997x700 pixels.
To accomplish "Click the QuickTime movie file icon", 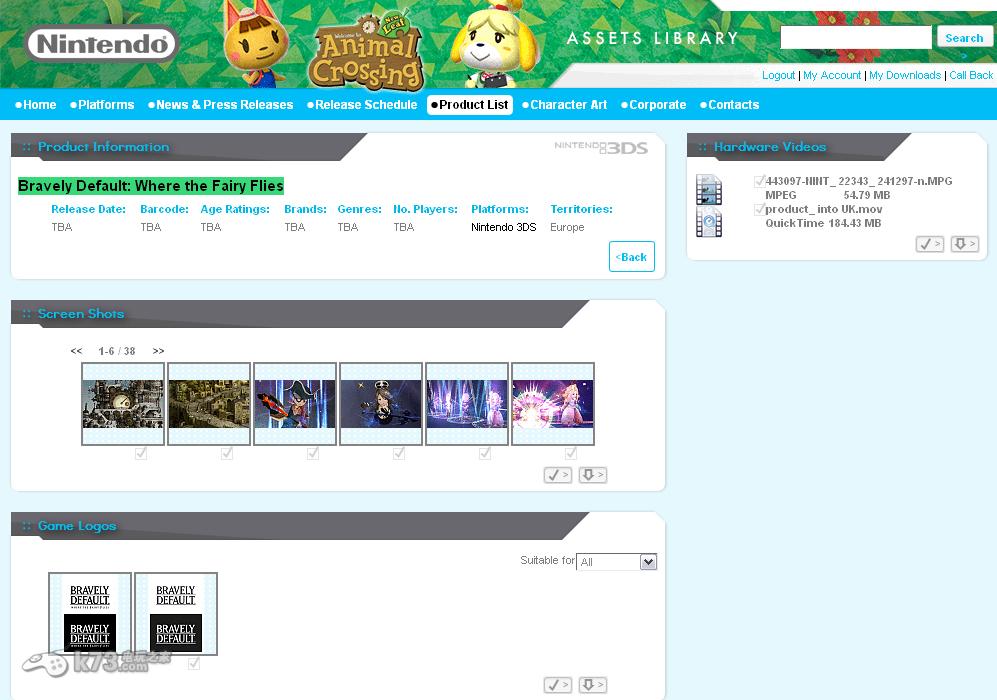I will [709, 223].
